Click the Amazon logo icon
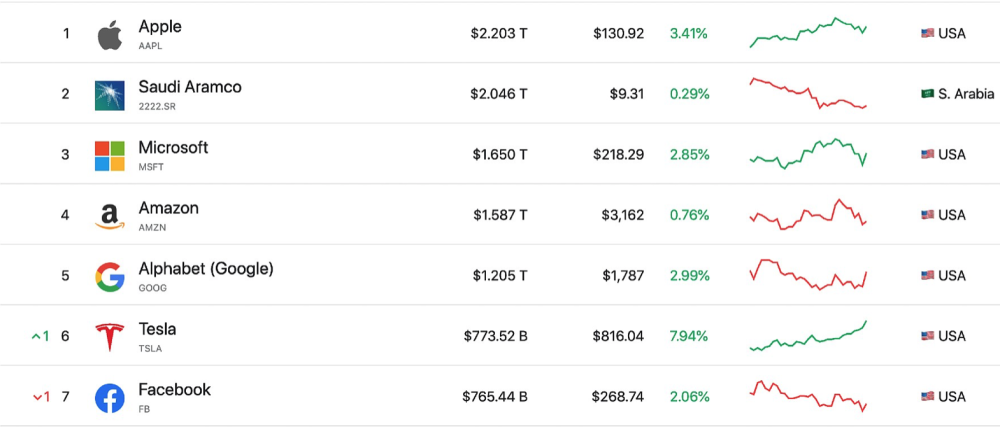 tap(110, 216)
